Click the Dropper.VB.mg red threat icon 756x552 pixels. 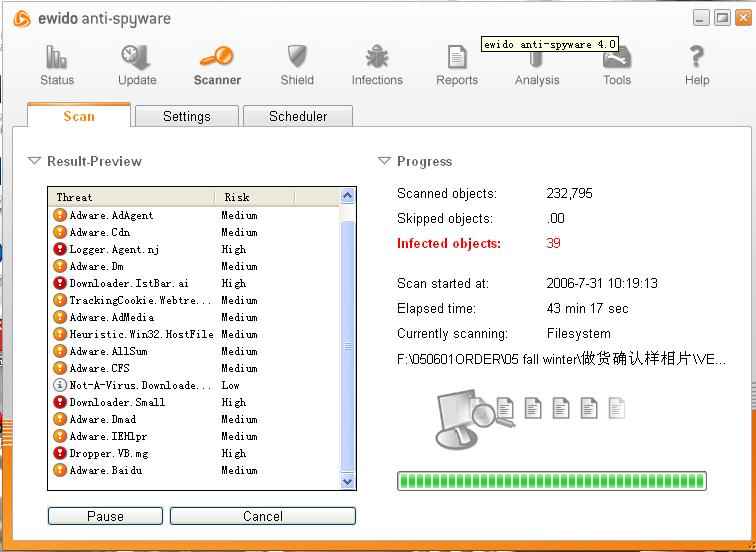tap(60, 453)
